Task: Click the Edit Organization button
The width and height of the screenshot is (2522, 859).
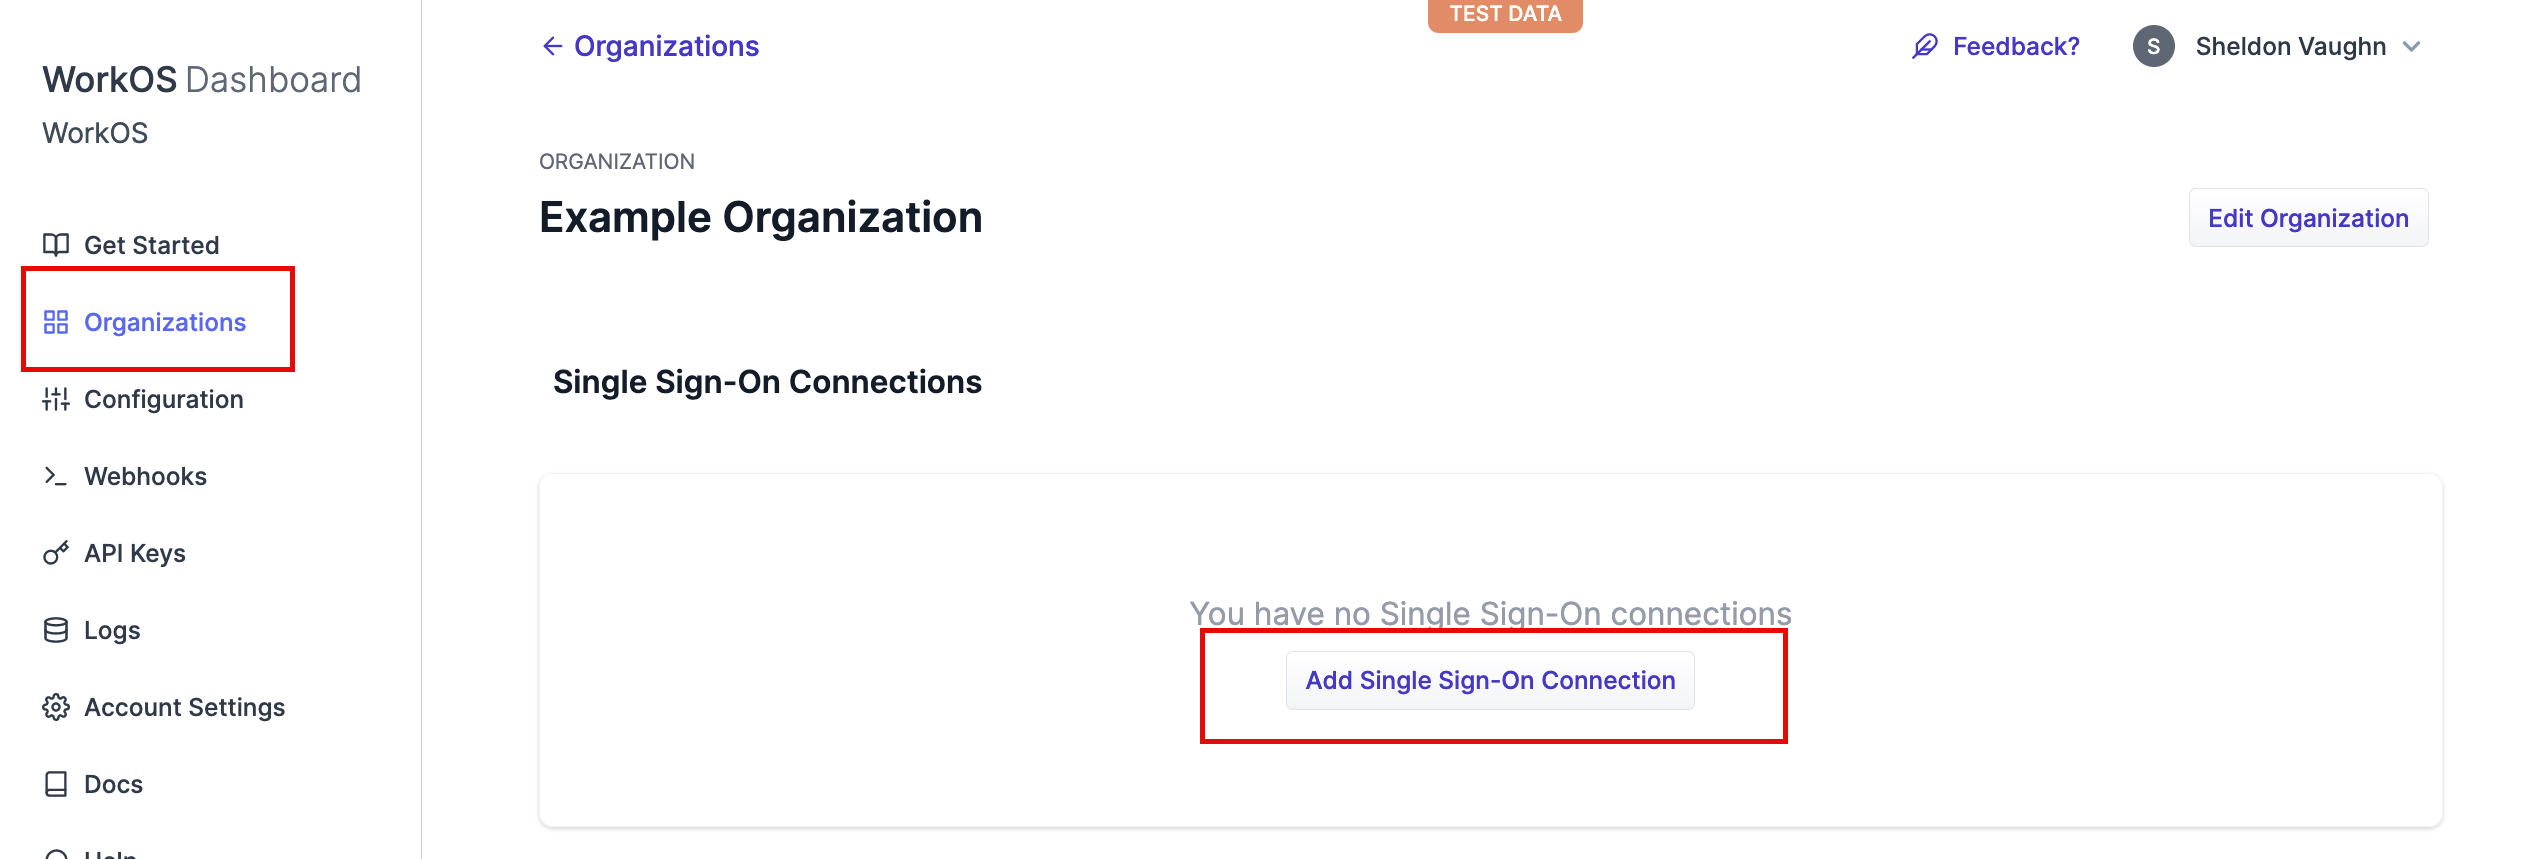Action: pos(2308,218)
